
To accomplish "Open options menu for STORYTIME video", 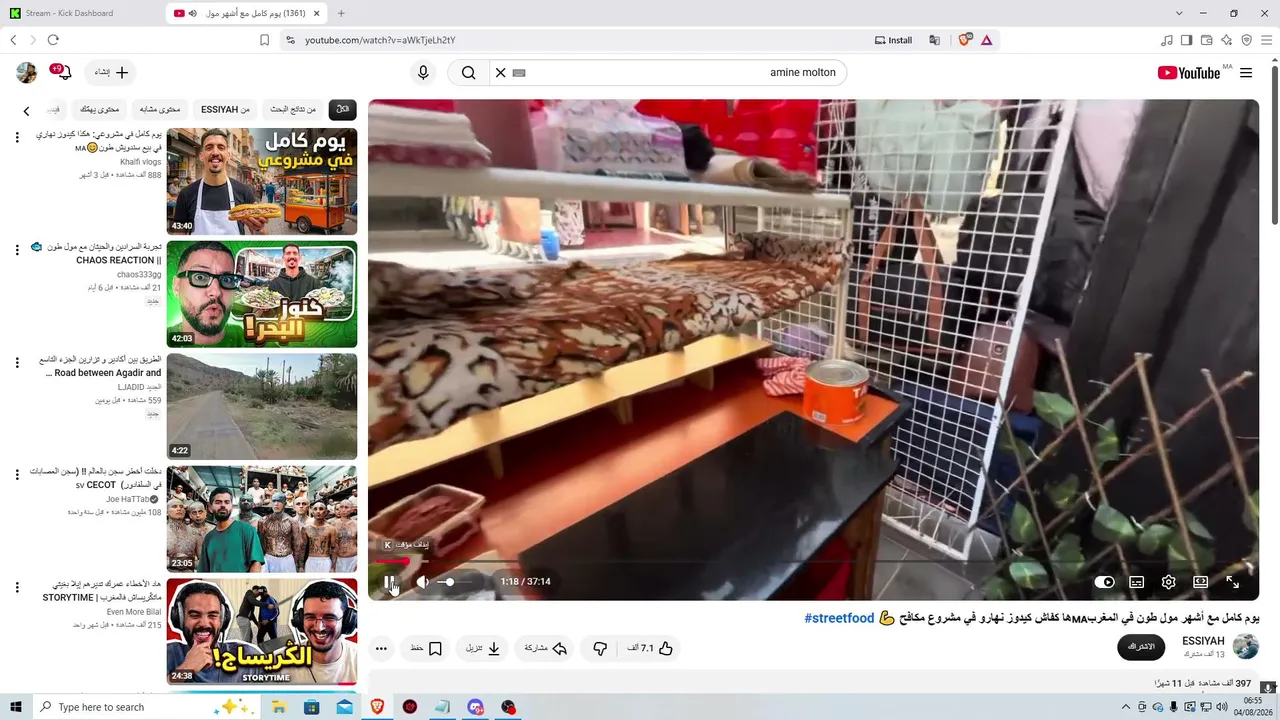I will click(x=17, y=587).
